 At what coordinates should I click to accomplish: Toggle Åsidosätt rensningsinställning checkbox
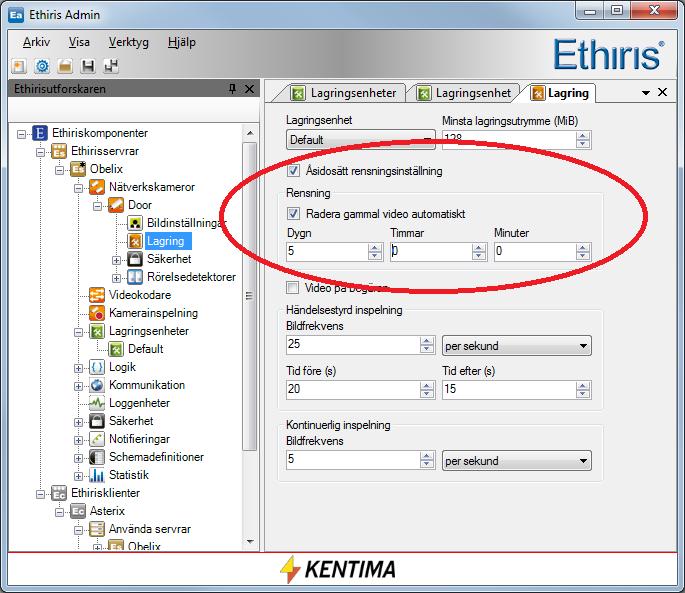pos(293,170)
